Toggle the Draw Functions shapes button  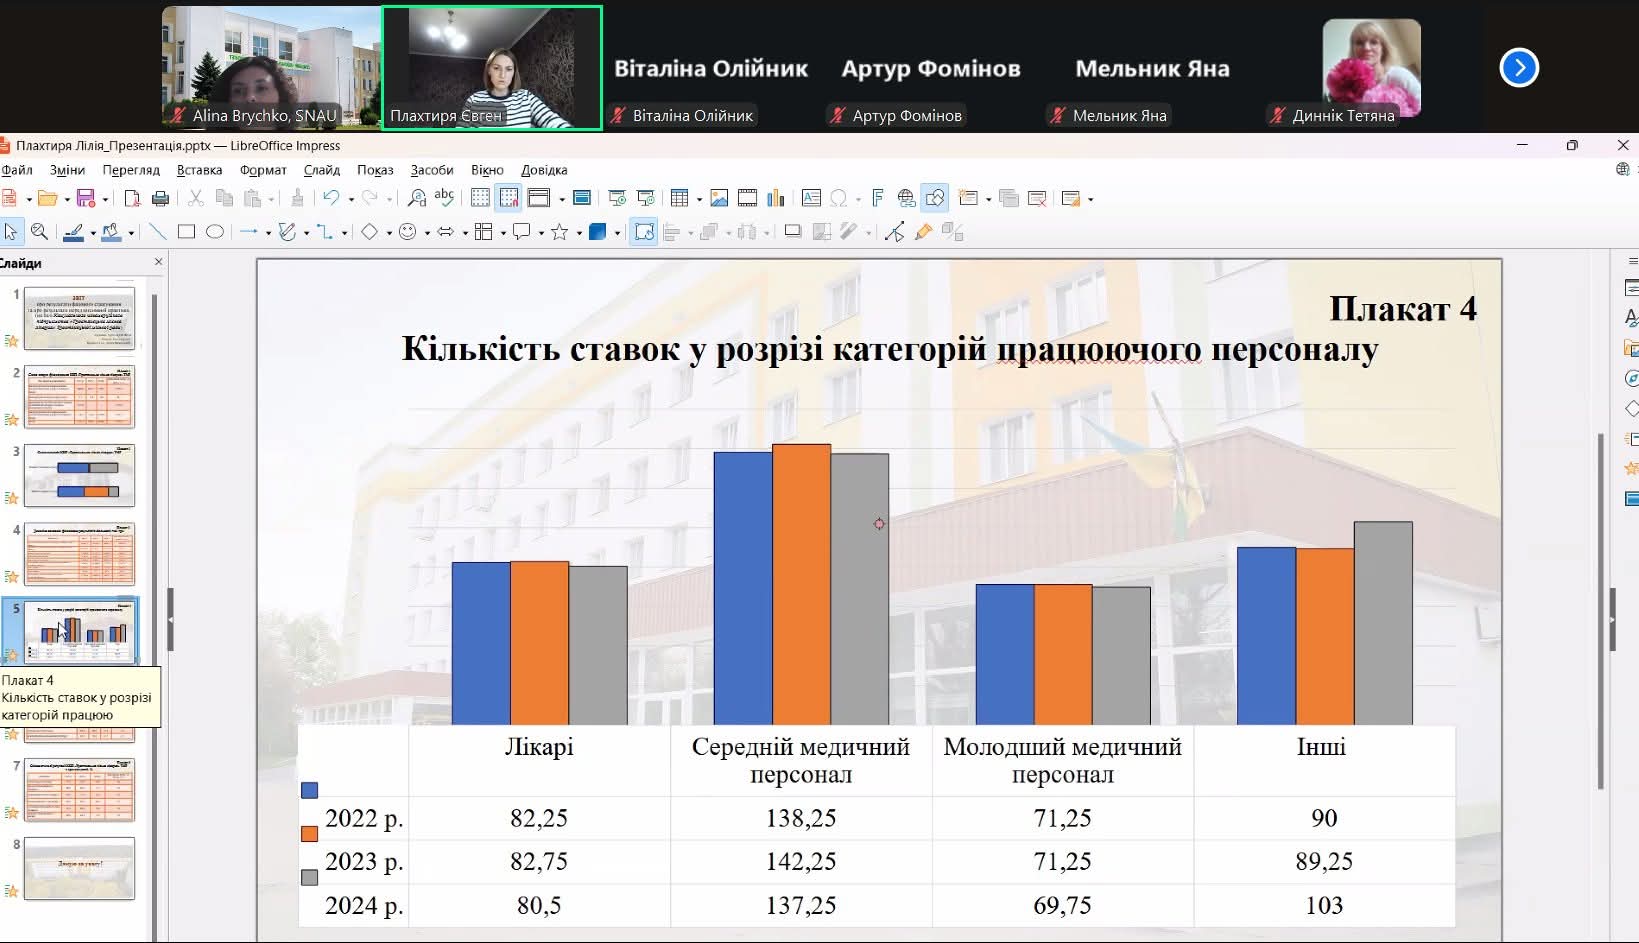tap(935, 199)
